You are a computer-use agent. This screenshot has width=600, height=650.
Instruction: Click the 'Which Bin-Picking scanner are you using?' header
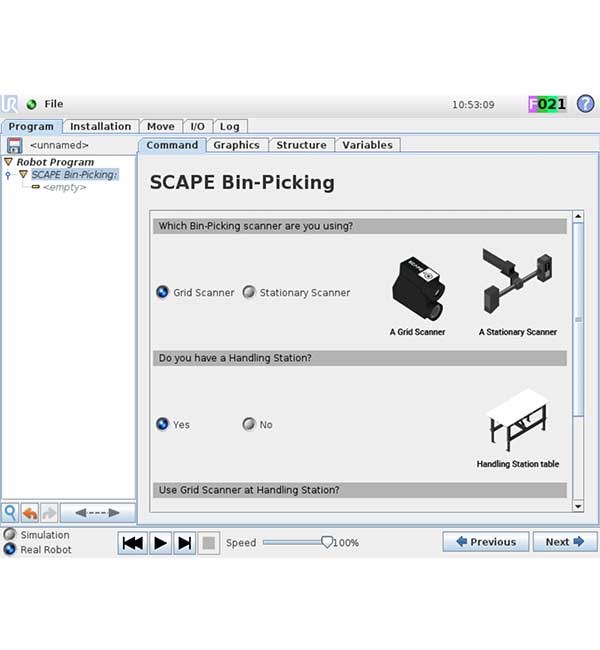coord(360,226)
